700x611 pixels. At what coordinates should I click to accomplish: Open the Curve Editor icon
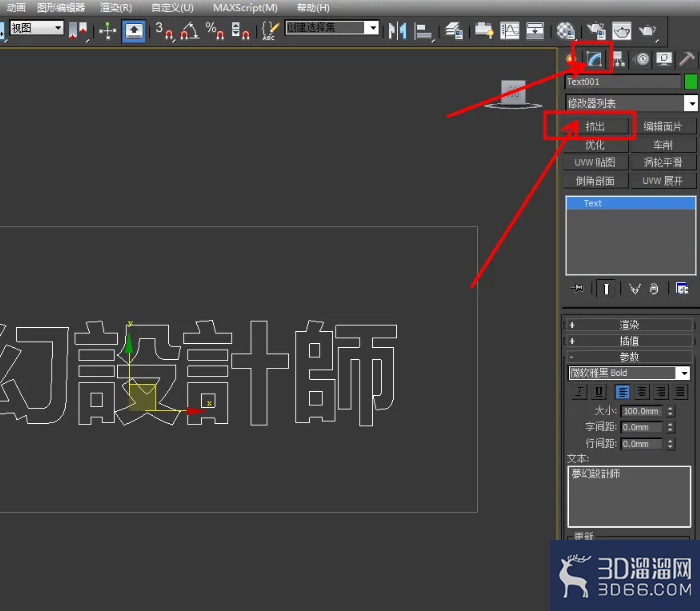pyautogui.click(x=509, y=30)
